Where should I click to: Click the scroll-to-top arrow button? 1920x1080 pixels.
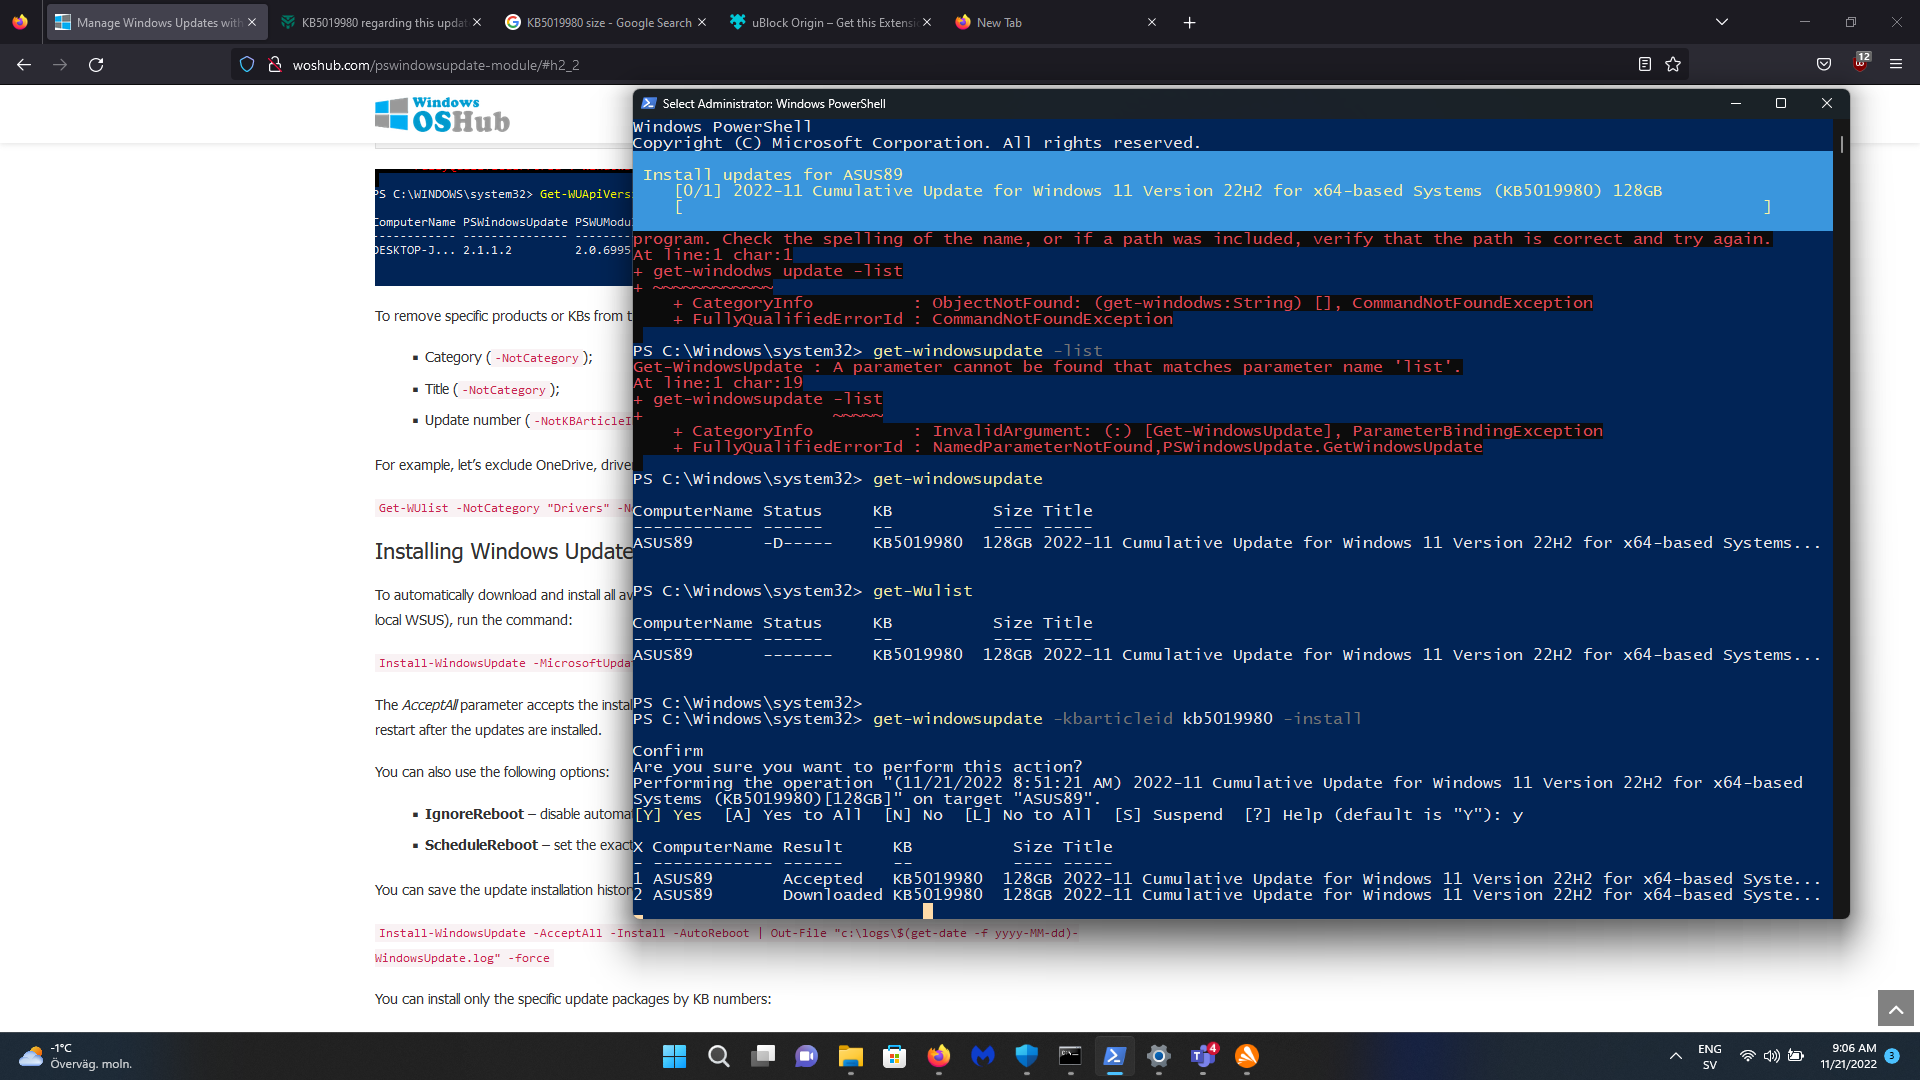(1895, 1009)
